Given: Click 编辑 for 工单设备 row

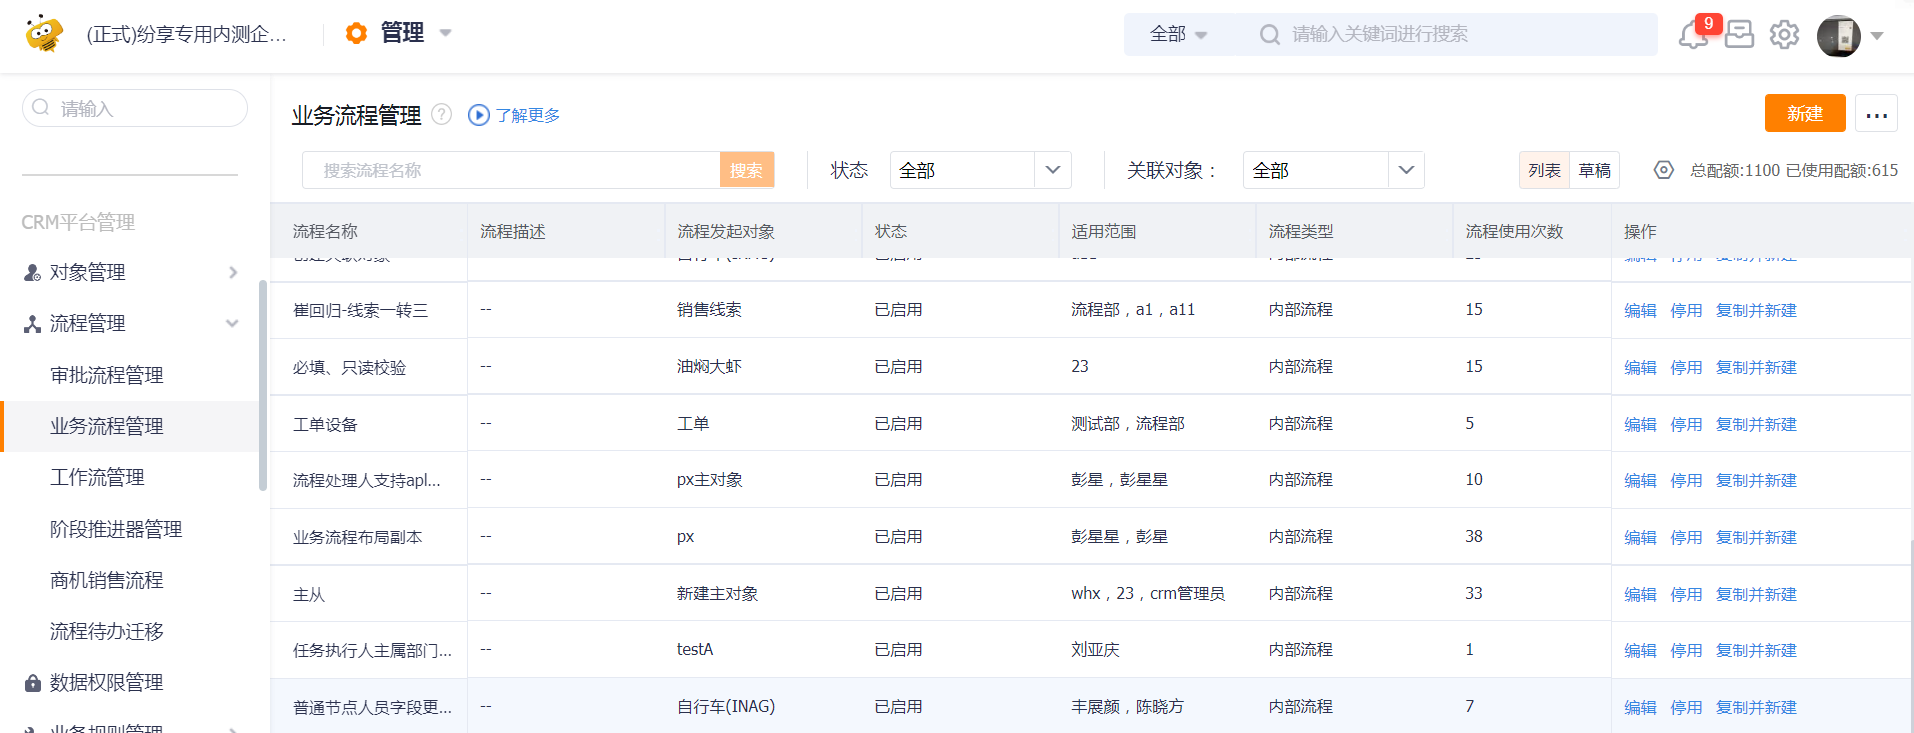Looking at the screenshot, I should coord(1640,424).
